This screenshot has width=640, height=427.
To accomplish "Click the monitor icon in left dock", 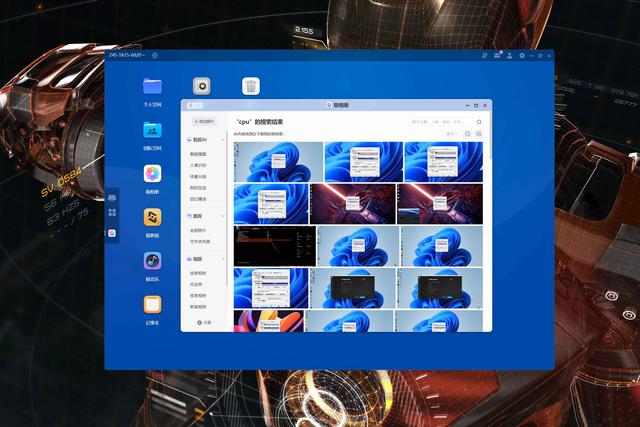I will 112,198.
